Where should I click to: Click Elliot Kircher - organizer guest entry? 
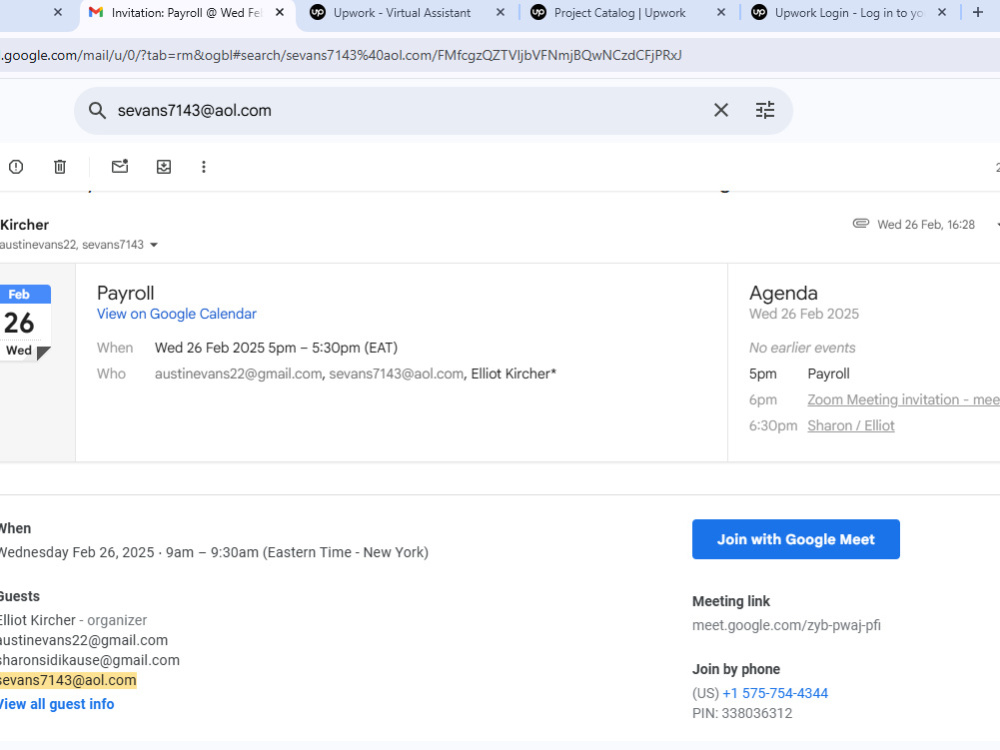pyautogui.click(x=73, y=620)
